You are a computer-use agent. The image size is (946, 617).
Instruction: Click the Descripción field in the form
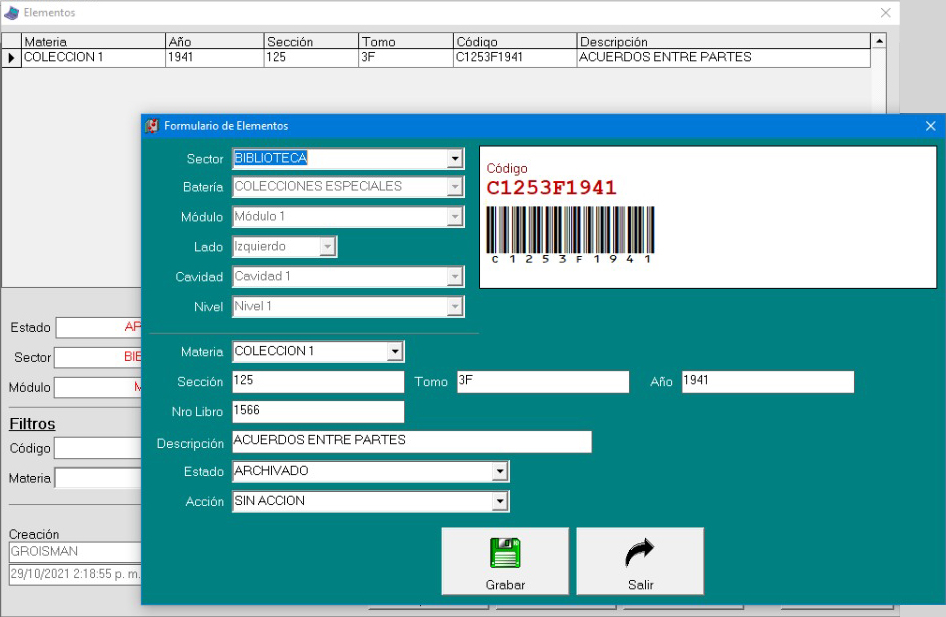(411, 442)
